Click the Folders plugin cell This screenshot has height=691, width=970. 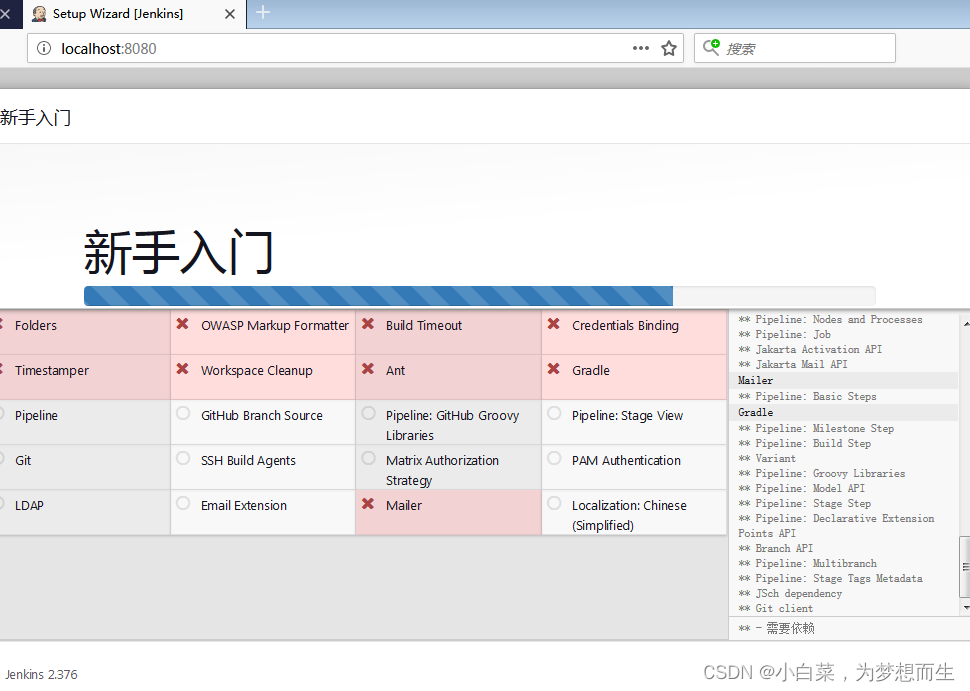(85, 332)
